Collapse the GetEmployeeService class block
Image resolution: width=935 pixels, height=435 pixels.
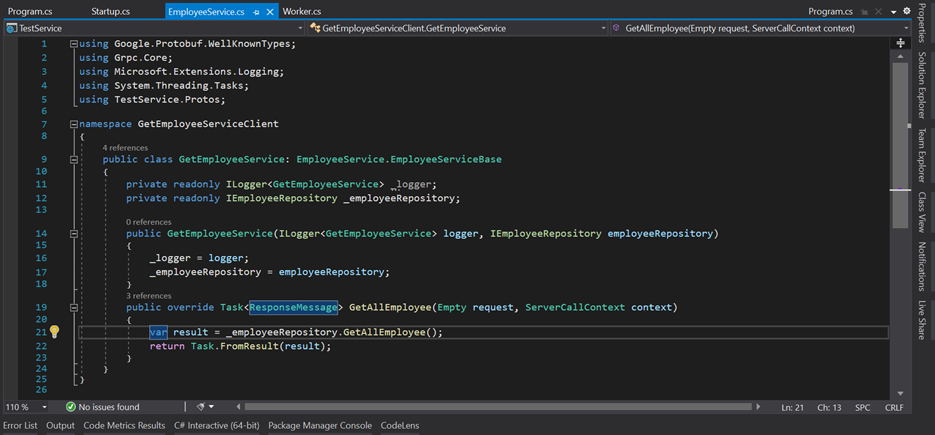pyautogui.click(x=74, y=159)
